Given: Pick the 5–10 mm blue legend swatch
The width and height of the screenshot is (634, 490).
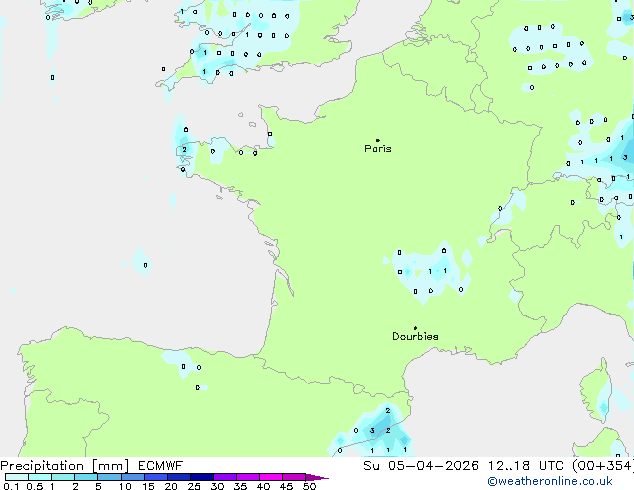Looking at the screenshot, I should tap(110, 477).
